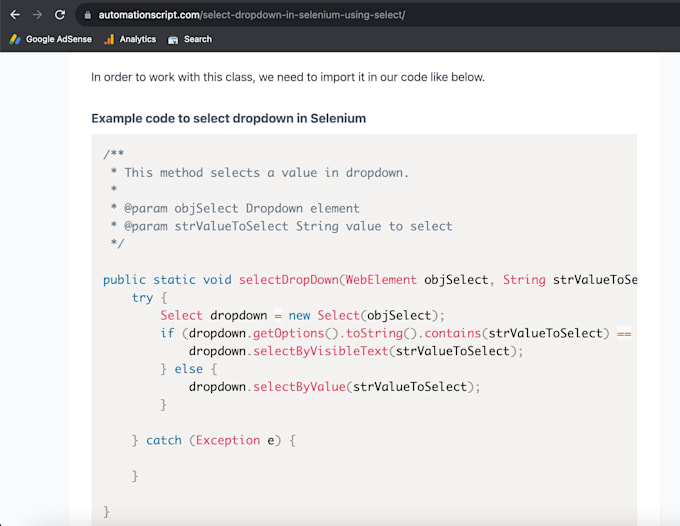The image size is (680, 526).
Task: Click the Search bookmark icon
Action: tap(173, 40)
